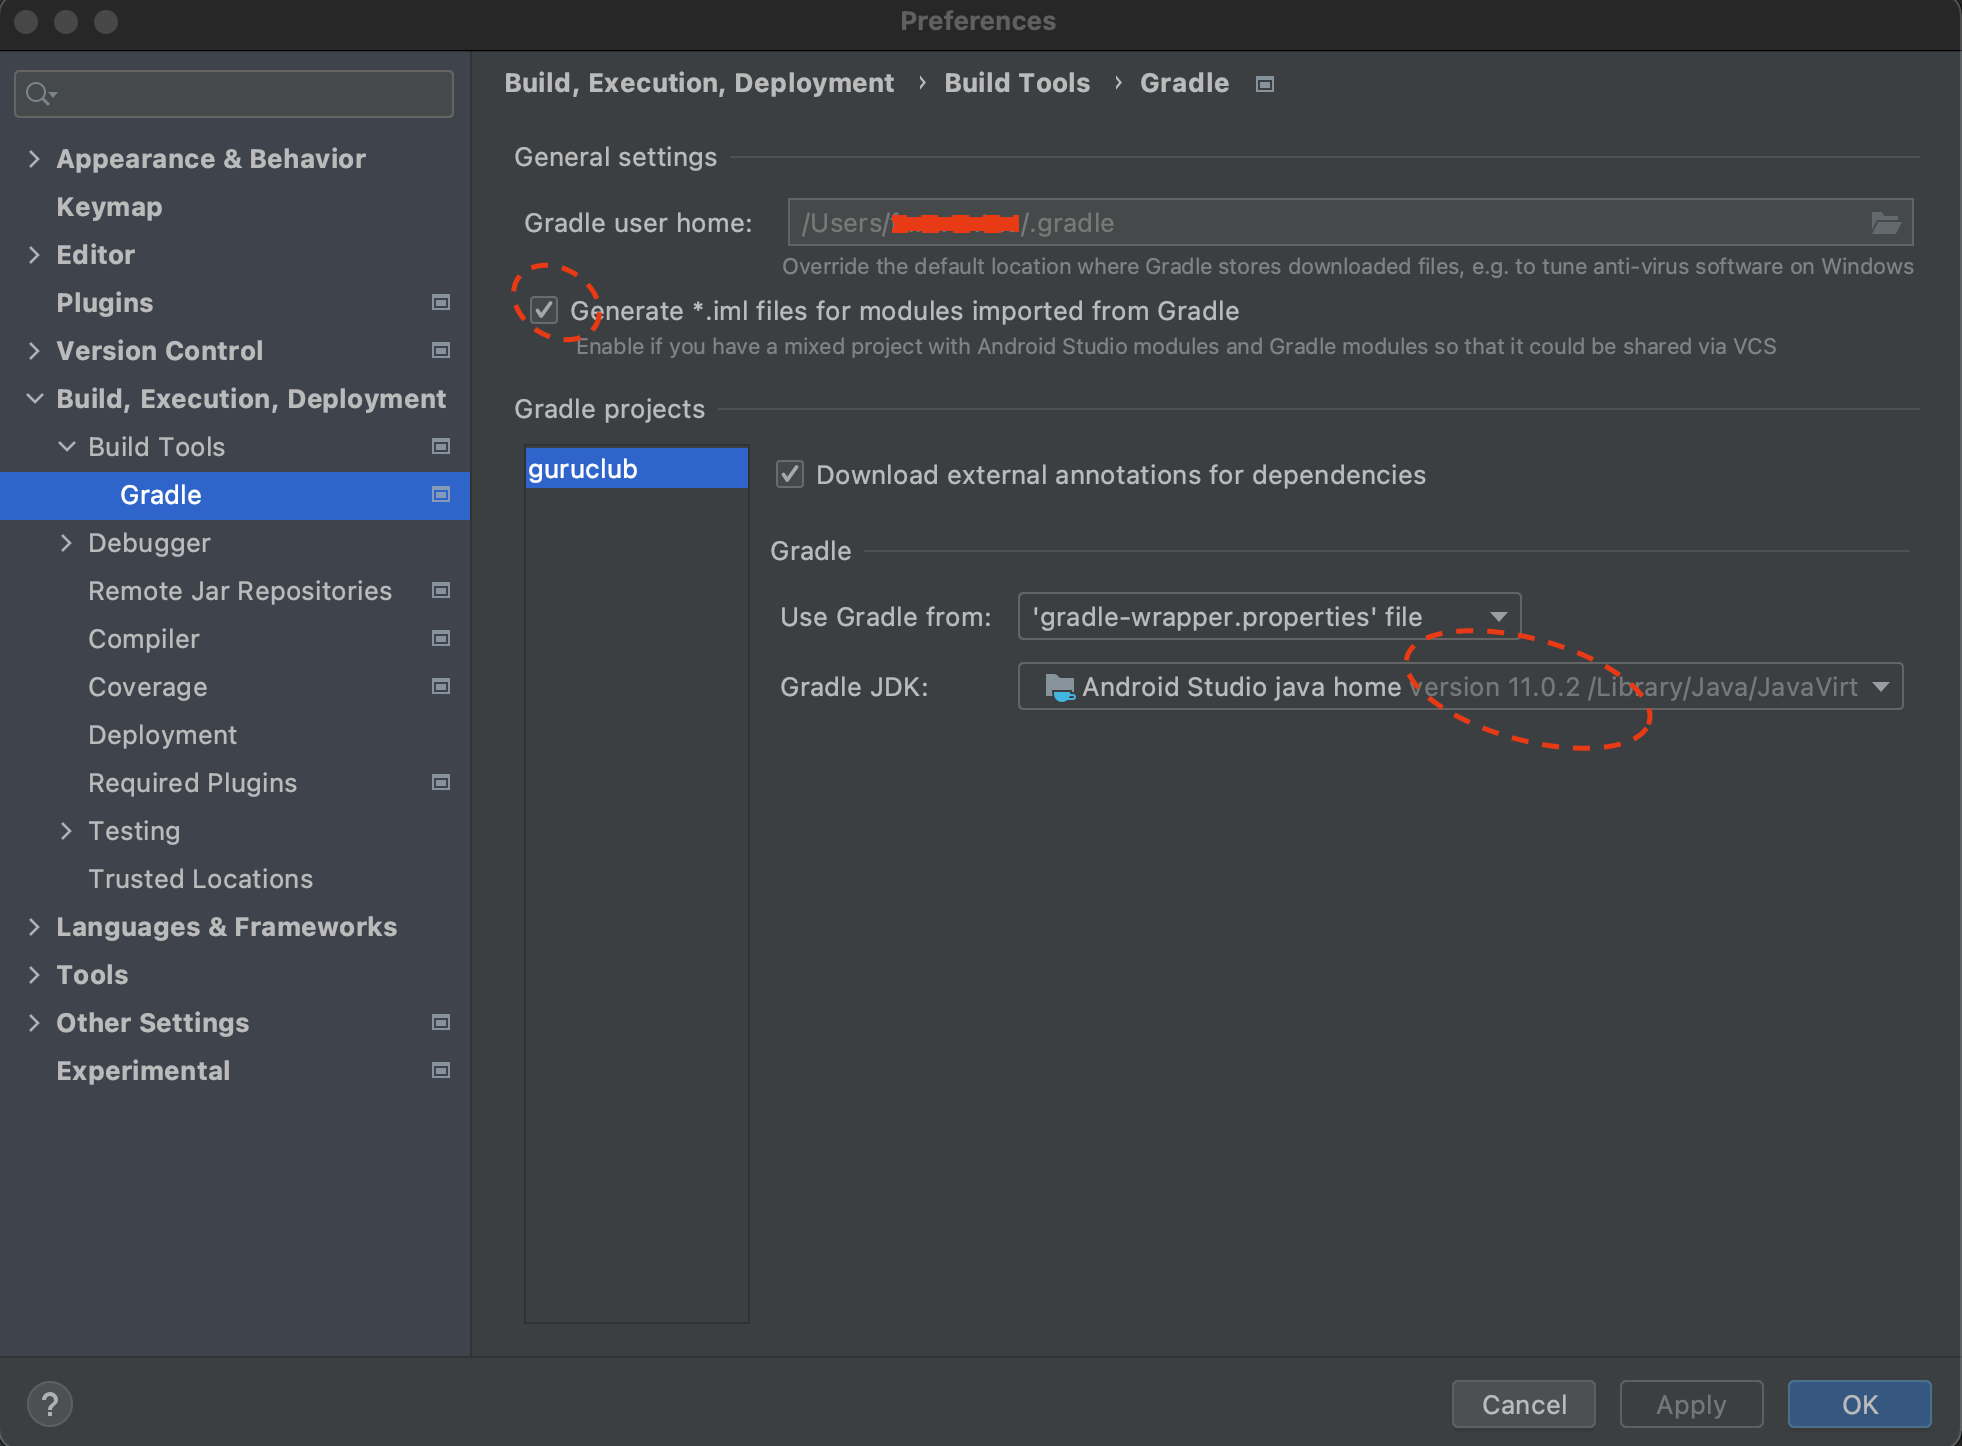Open the Use Gradle from dropdown
This screenshot has height=1446, width=1962.
1268,616
